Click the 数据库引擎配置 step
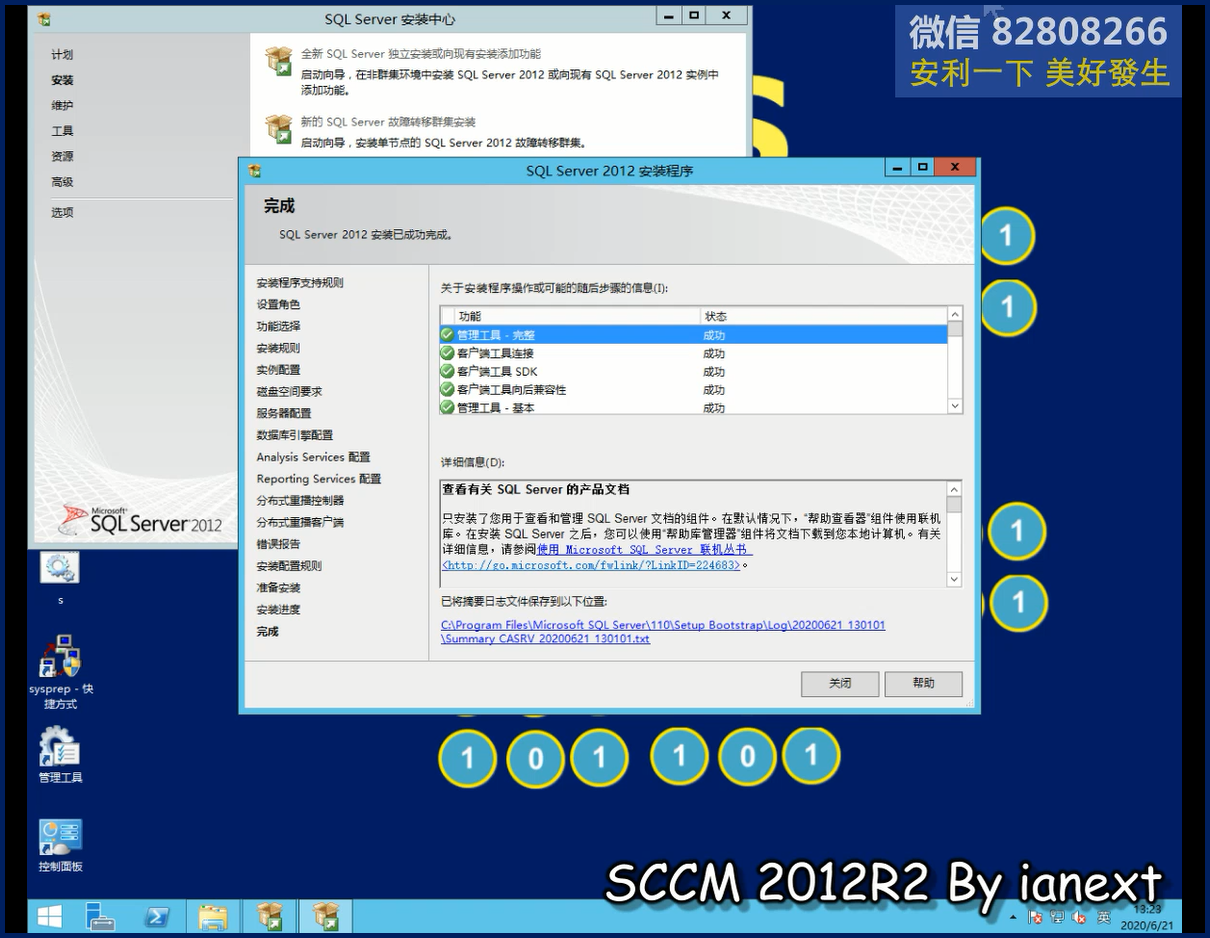Viewport: 1210px width, 938px height. click(295, 435)
